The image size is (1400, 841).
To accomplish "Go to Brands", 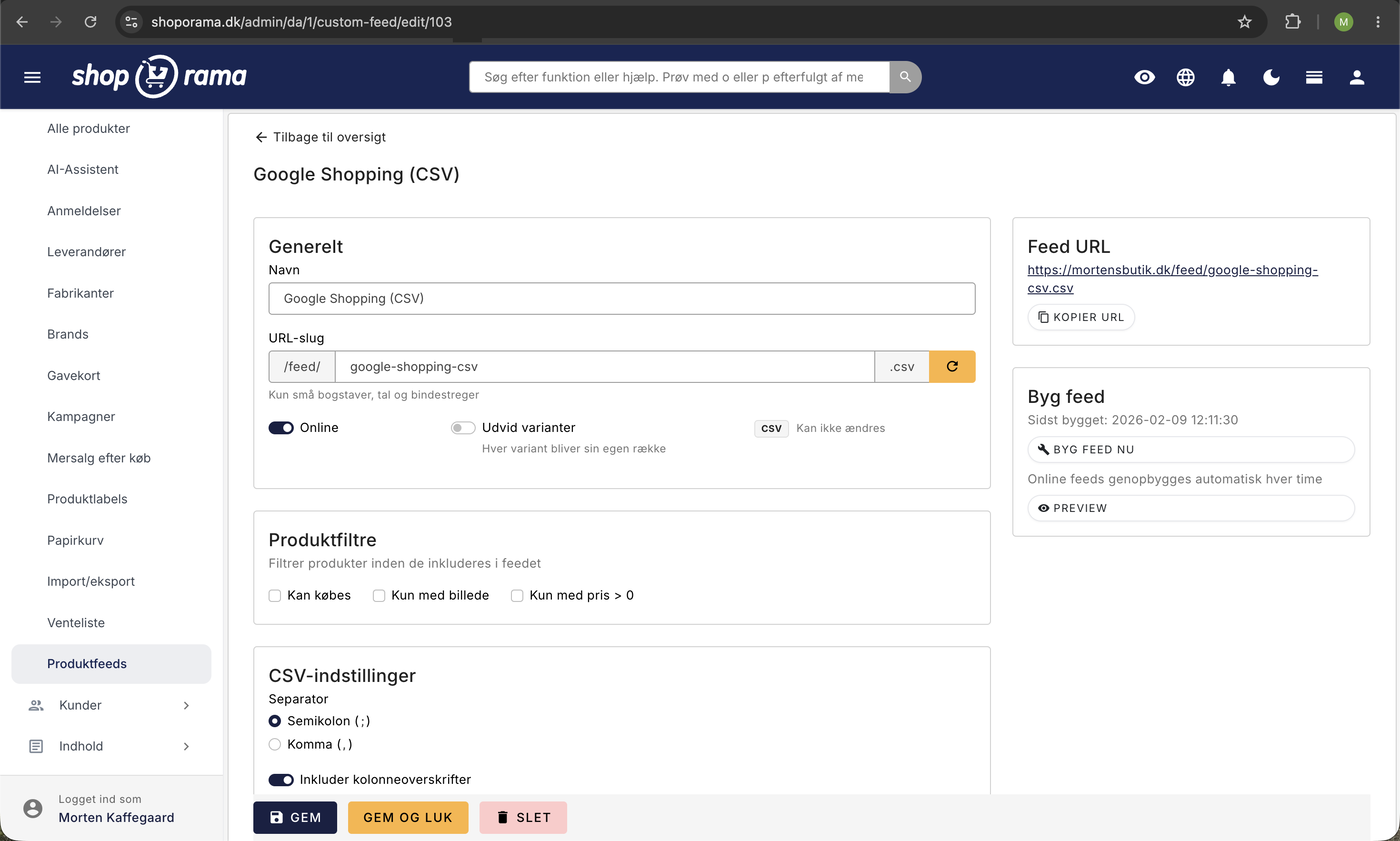I will tap(68, 334).
